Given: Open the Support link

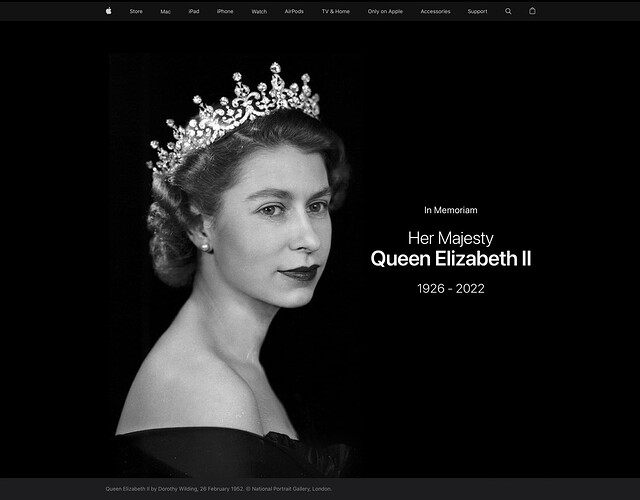Looking at the screenshot, I should pyautogui.click(x=478, y=11).
